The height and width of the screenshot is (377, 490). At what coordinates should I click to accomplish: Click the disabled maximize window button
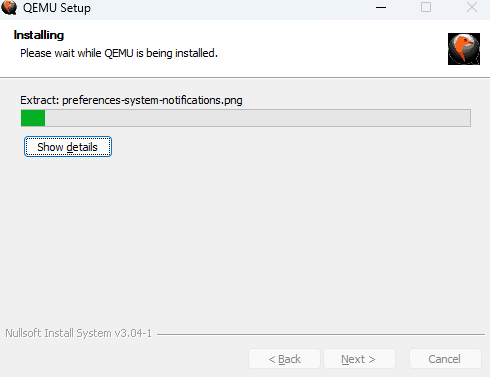(x=426, y=7)
